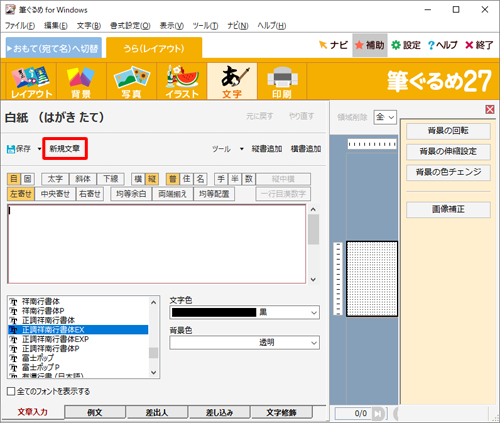500x423 pixels.
Task: Click 縦書追加 to add vertical text
Action: [267, 149]
